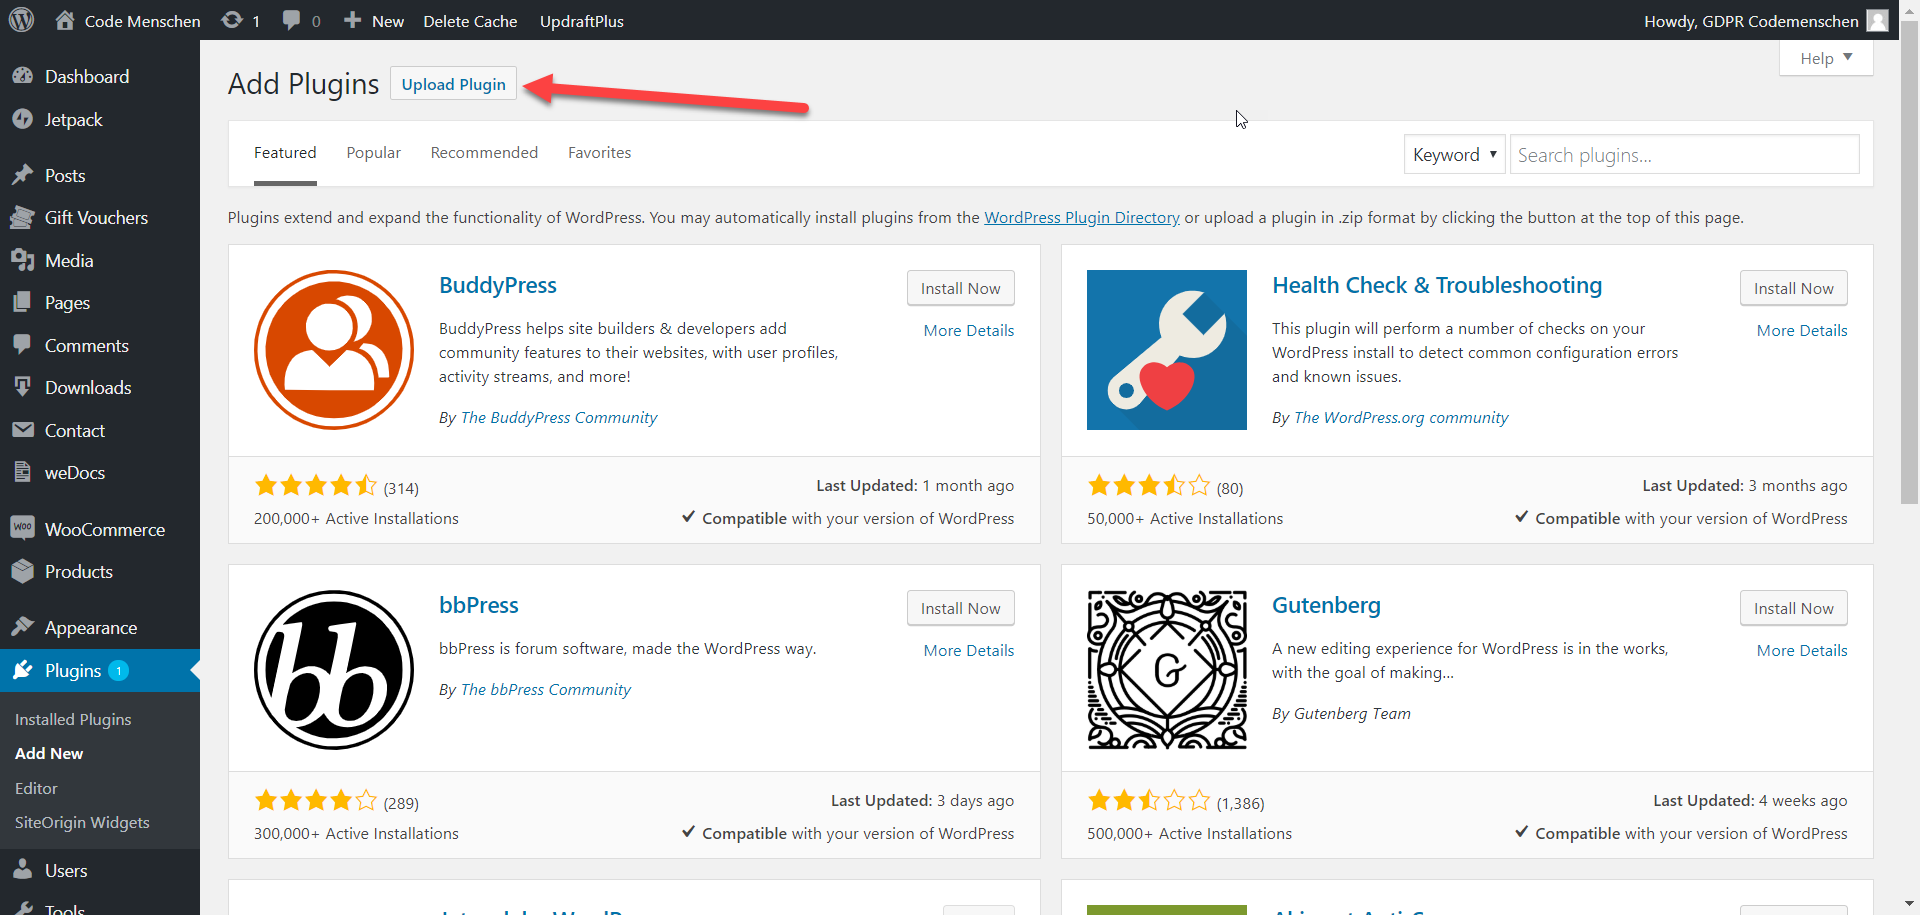1920x915 pixels.
Task: Open the user avatar in the admin bar
Action: 1878,20
